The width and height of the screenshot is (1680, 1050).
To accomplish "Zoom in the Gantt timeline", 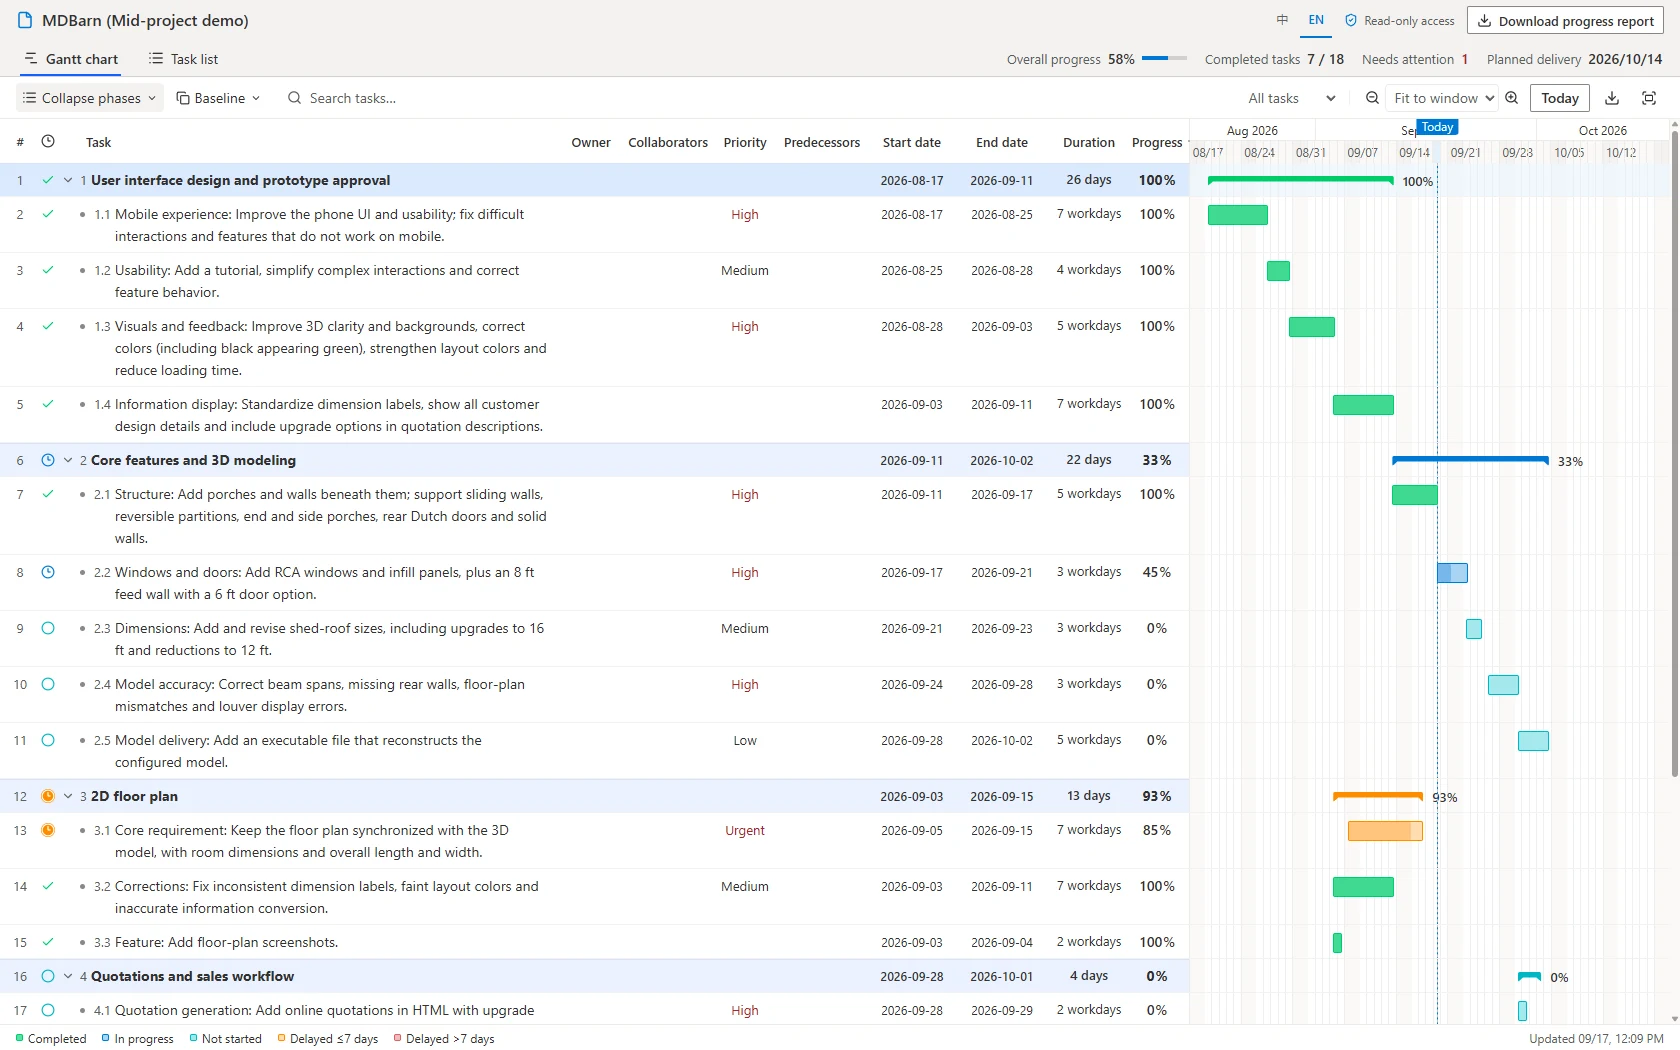I will 1512,98.
